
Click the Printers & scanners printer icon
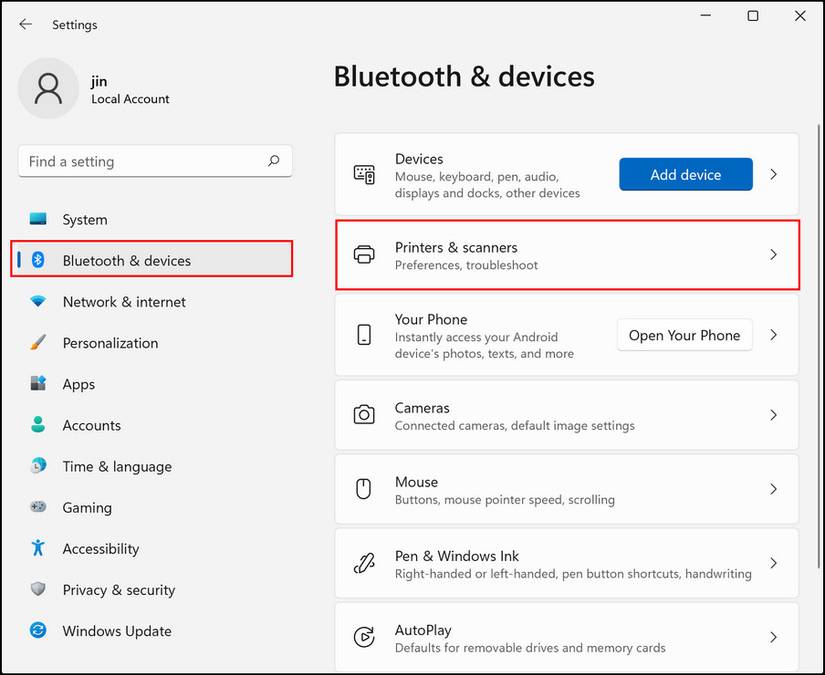point(364,255)
